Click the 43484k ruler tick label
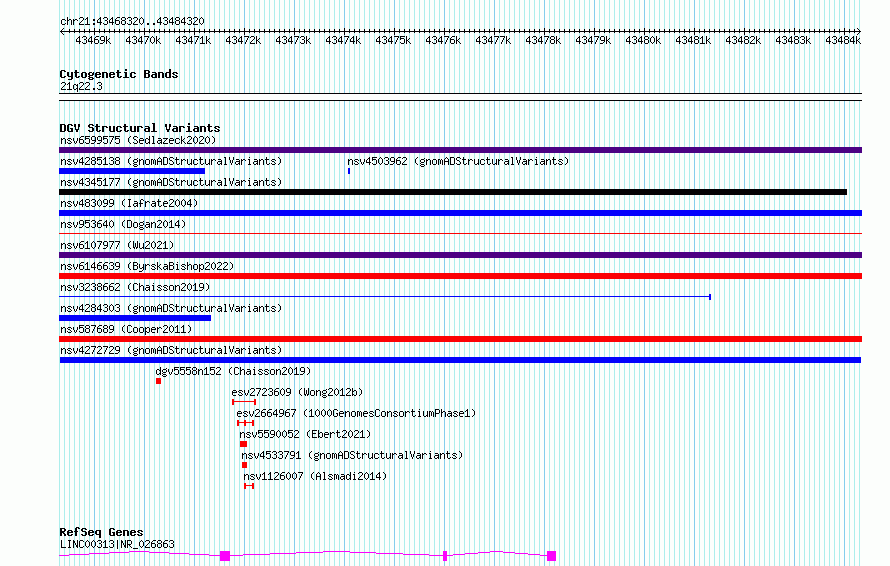Viewport: 890px width, 566px height. [x=843, y=40]
